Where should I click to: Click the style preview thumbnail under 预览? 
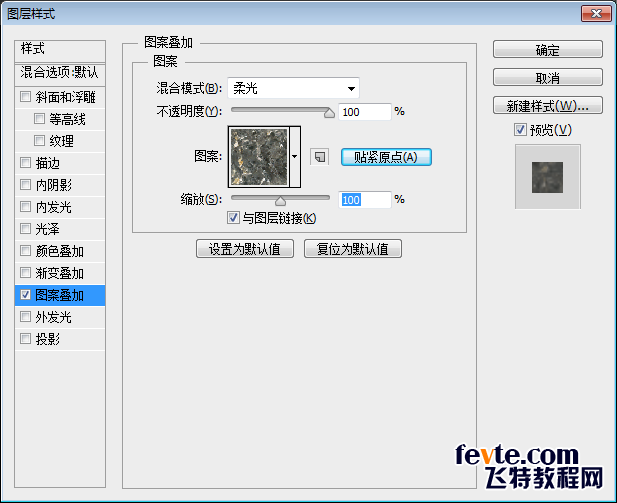547,177
